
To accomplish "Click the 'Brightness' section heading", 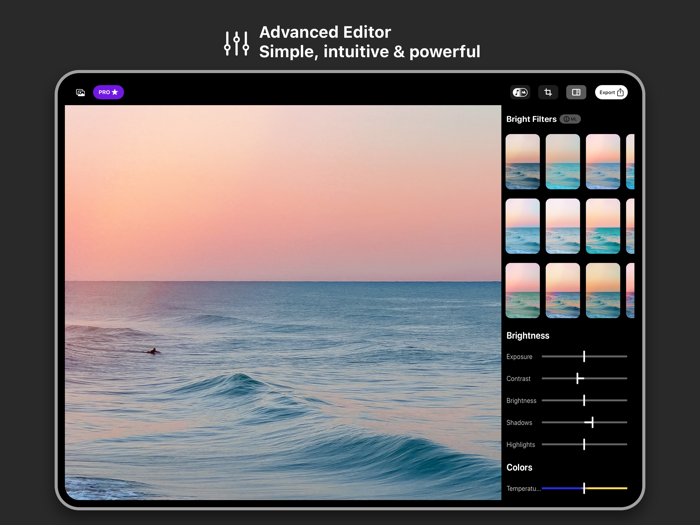I will click(528, 336).
